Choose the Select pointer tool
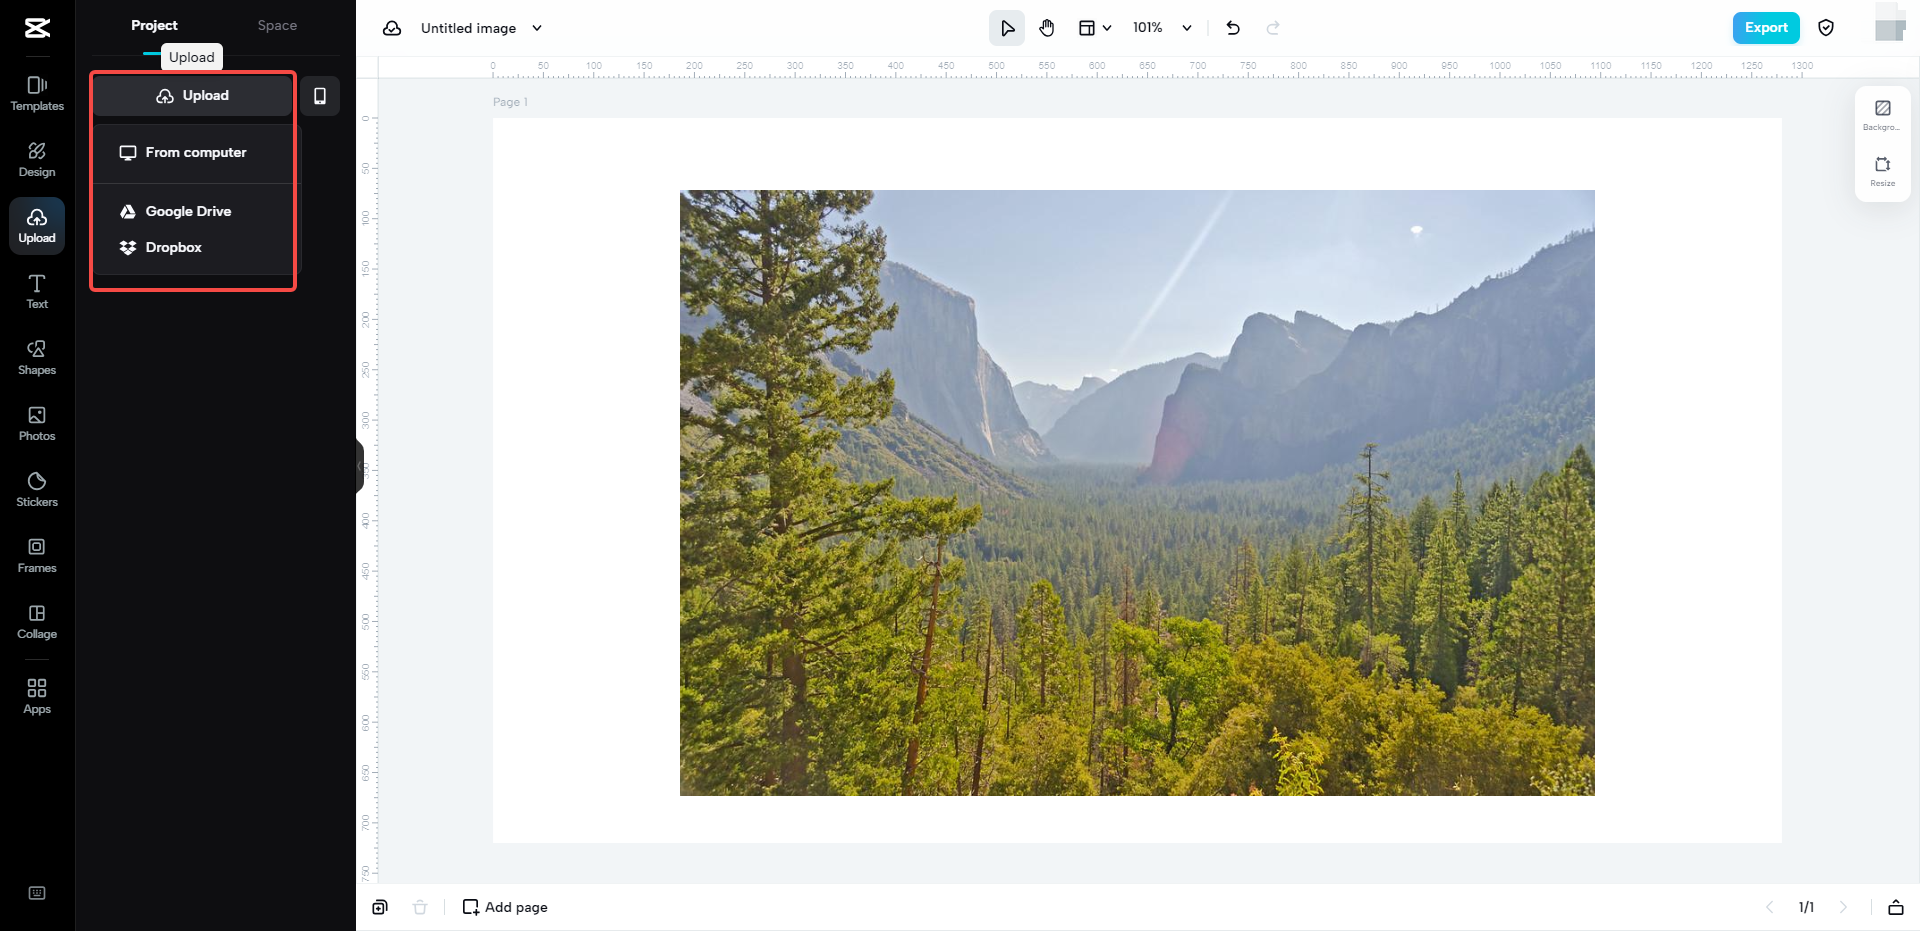1920x931 pixels. click(1007, 28)
